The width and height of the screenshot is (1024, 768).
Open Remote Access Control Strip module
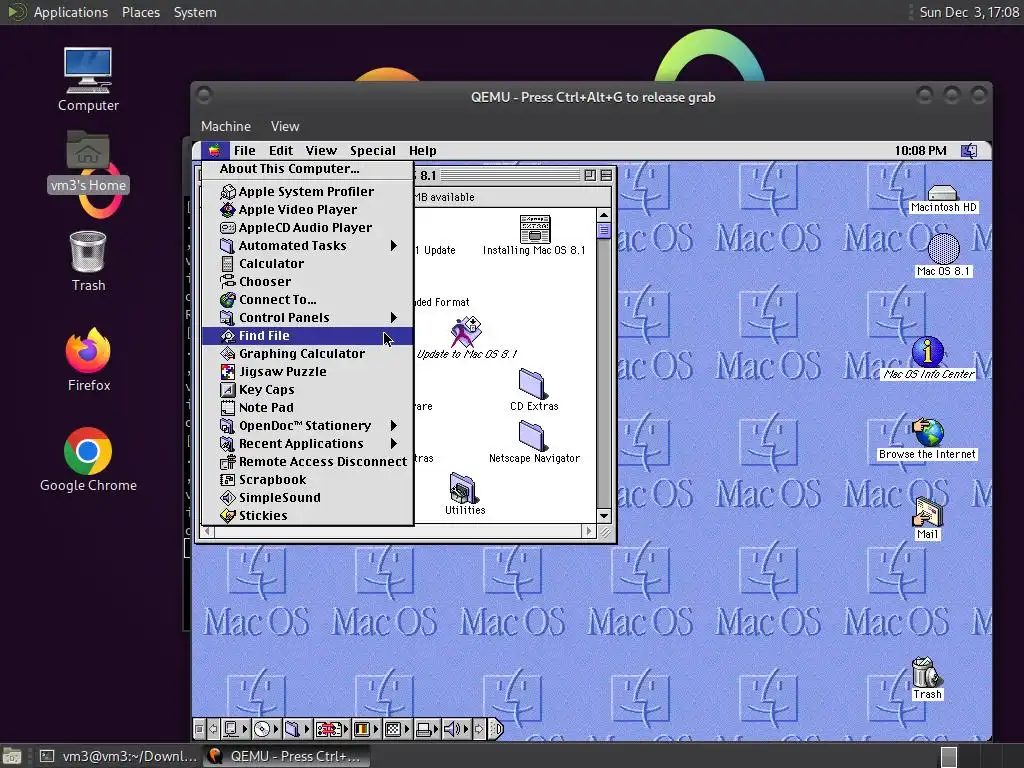[332, 729]
